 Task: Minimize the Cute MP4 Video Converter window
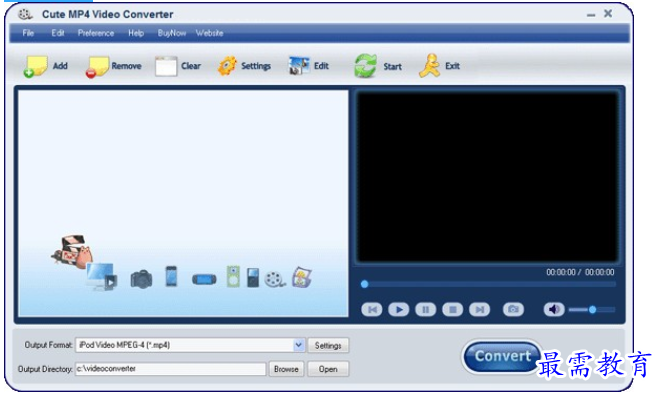pos(591,15)
